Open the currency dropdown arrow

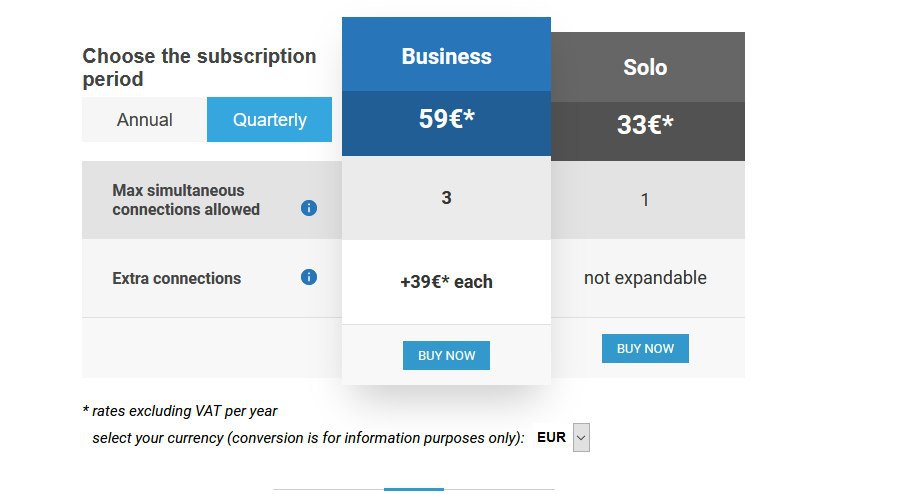[581, 438]
